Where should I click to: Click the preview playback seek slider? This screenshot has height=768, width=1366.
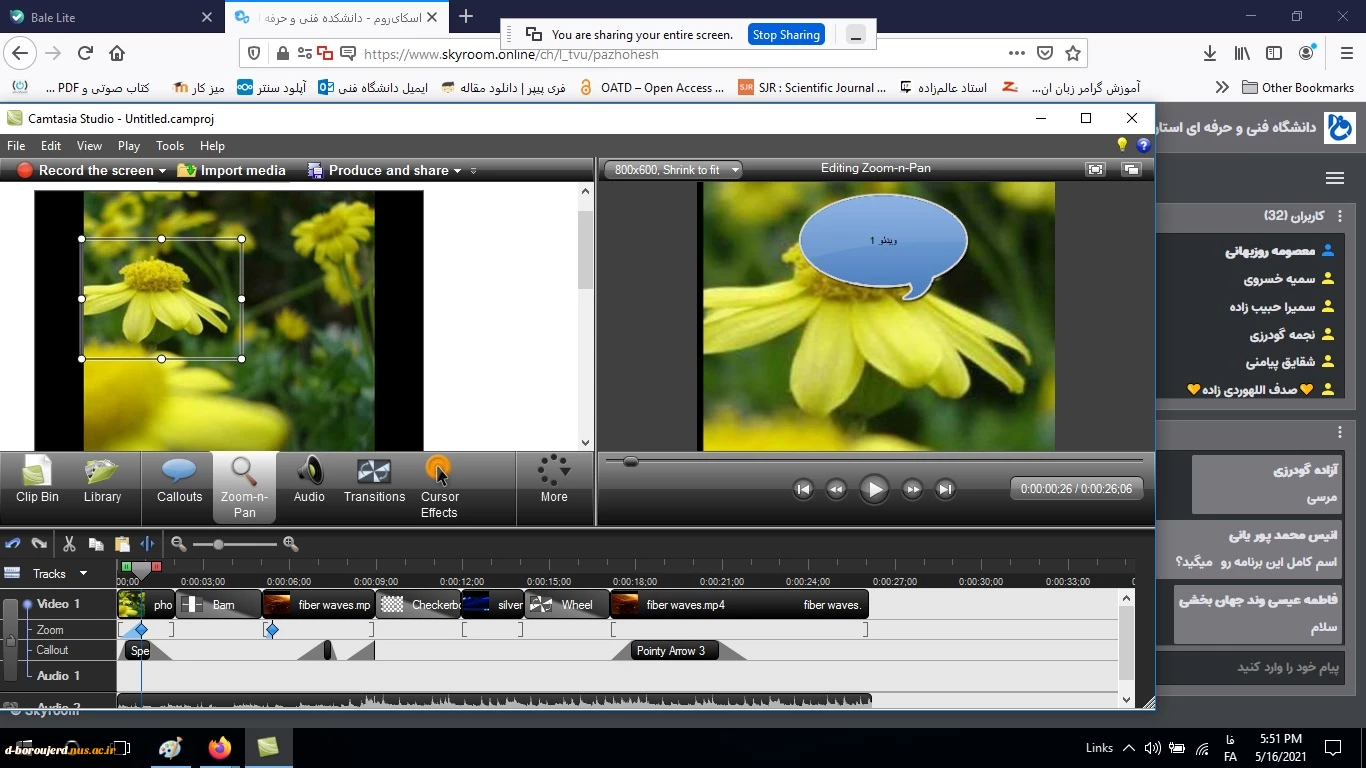coord(631,461)
